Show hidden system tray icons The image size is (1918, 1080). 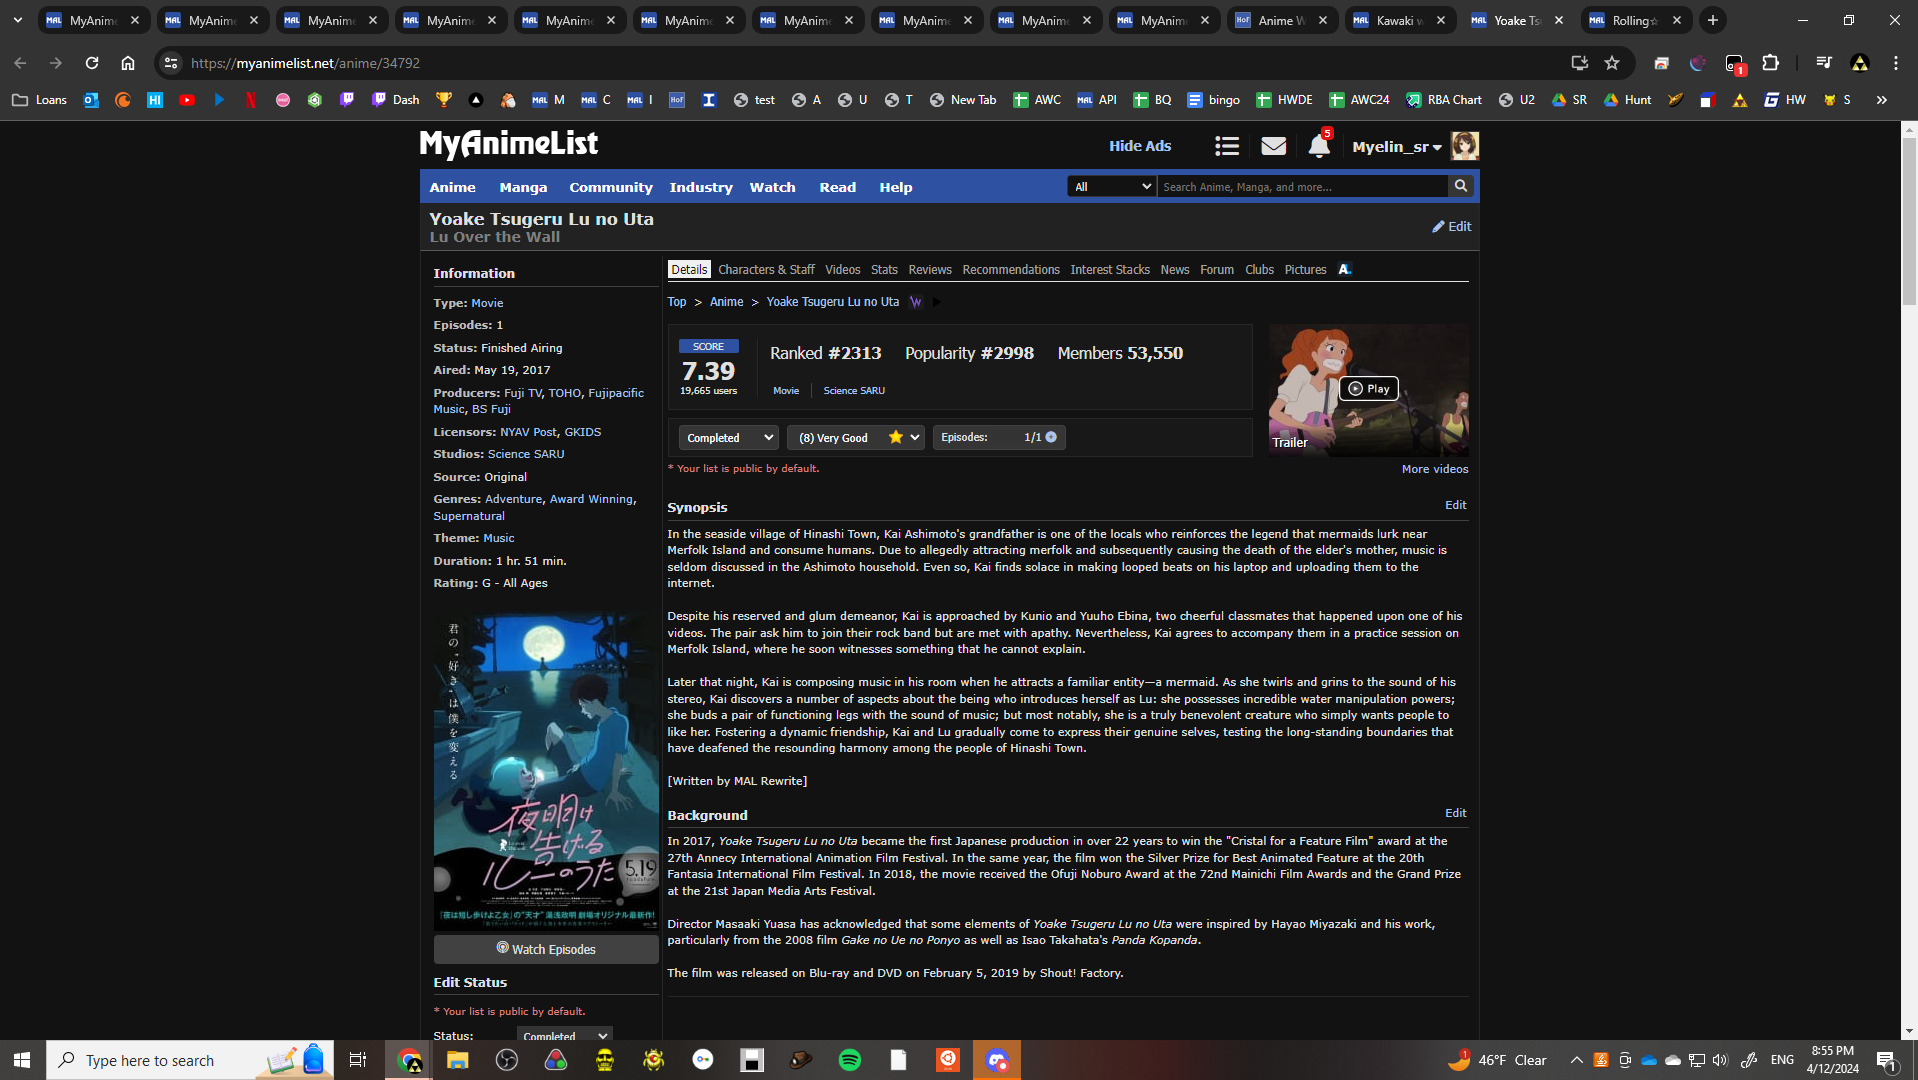pyautogui.click(x=1577, y=1060)
